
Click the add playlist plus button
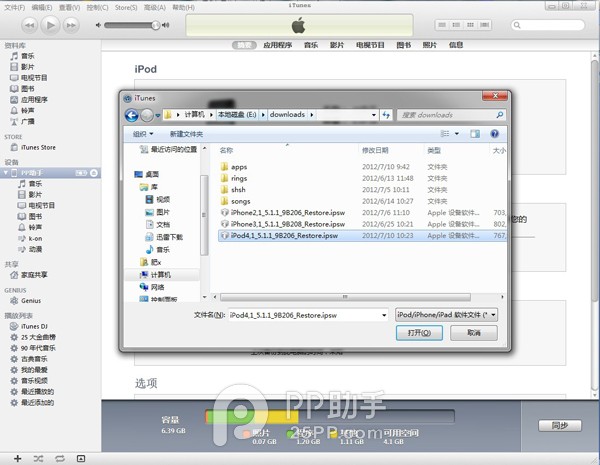[17, 458]
